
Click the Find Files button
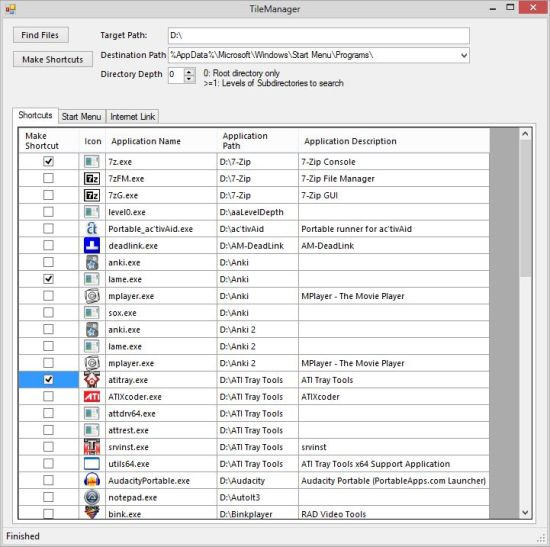[41, 35]
